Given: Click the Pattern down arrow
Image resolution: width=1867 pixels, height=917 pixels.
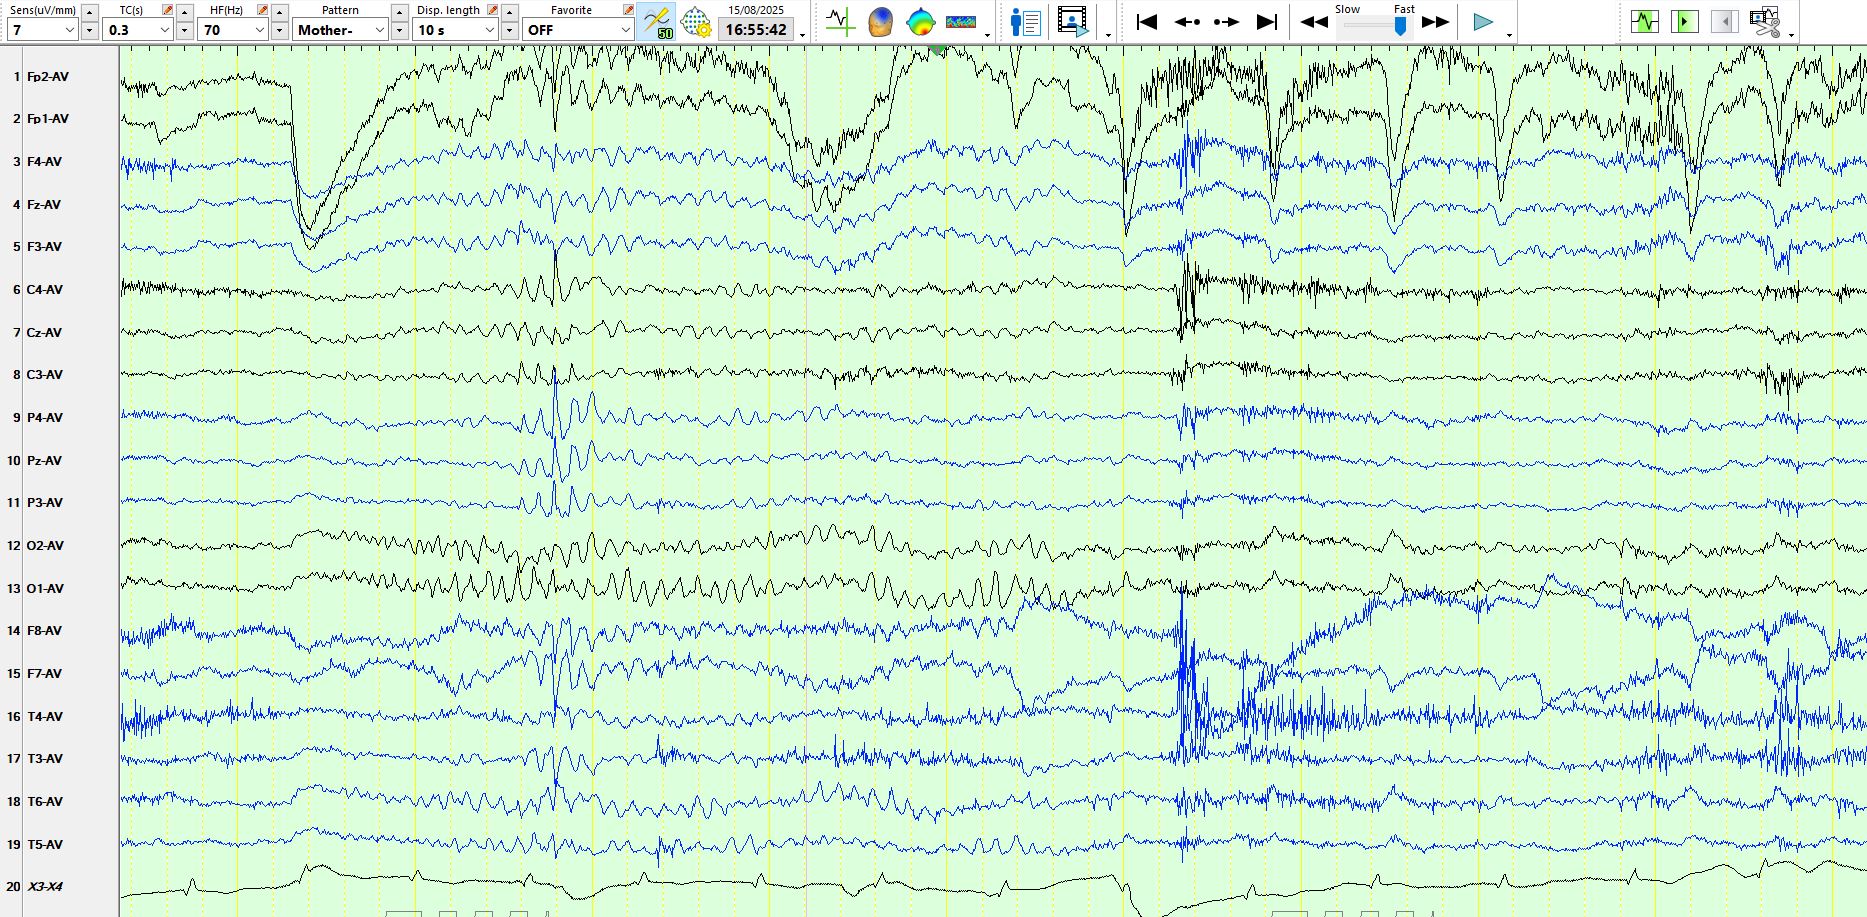Looking at the screenshot, I should tap(399, 31).
